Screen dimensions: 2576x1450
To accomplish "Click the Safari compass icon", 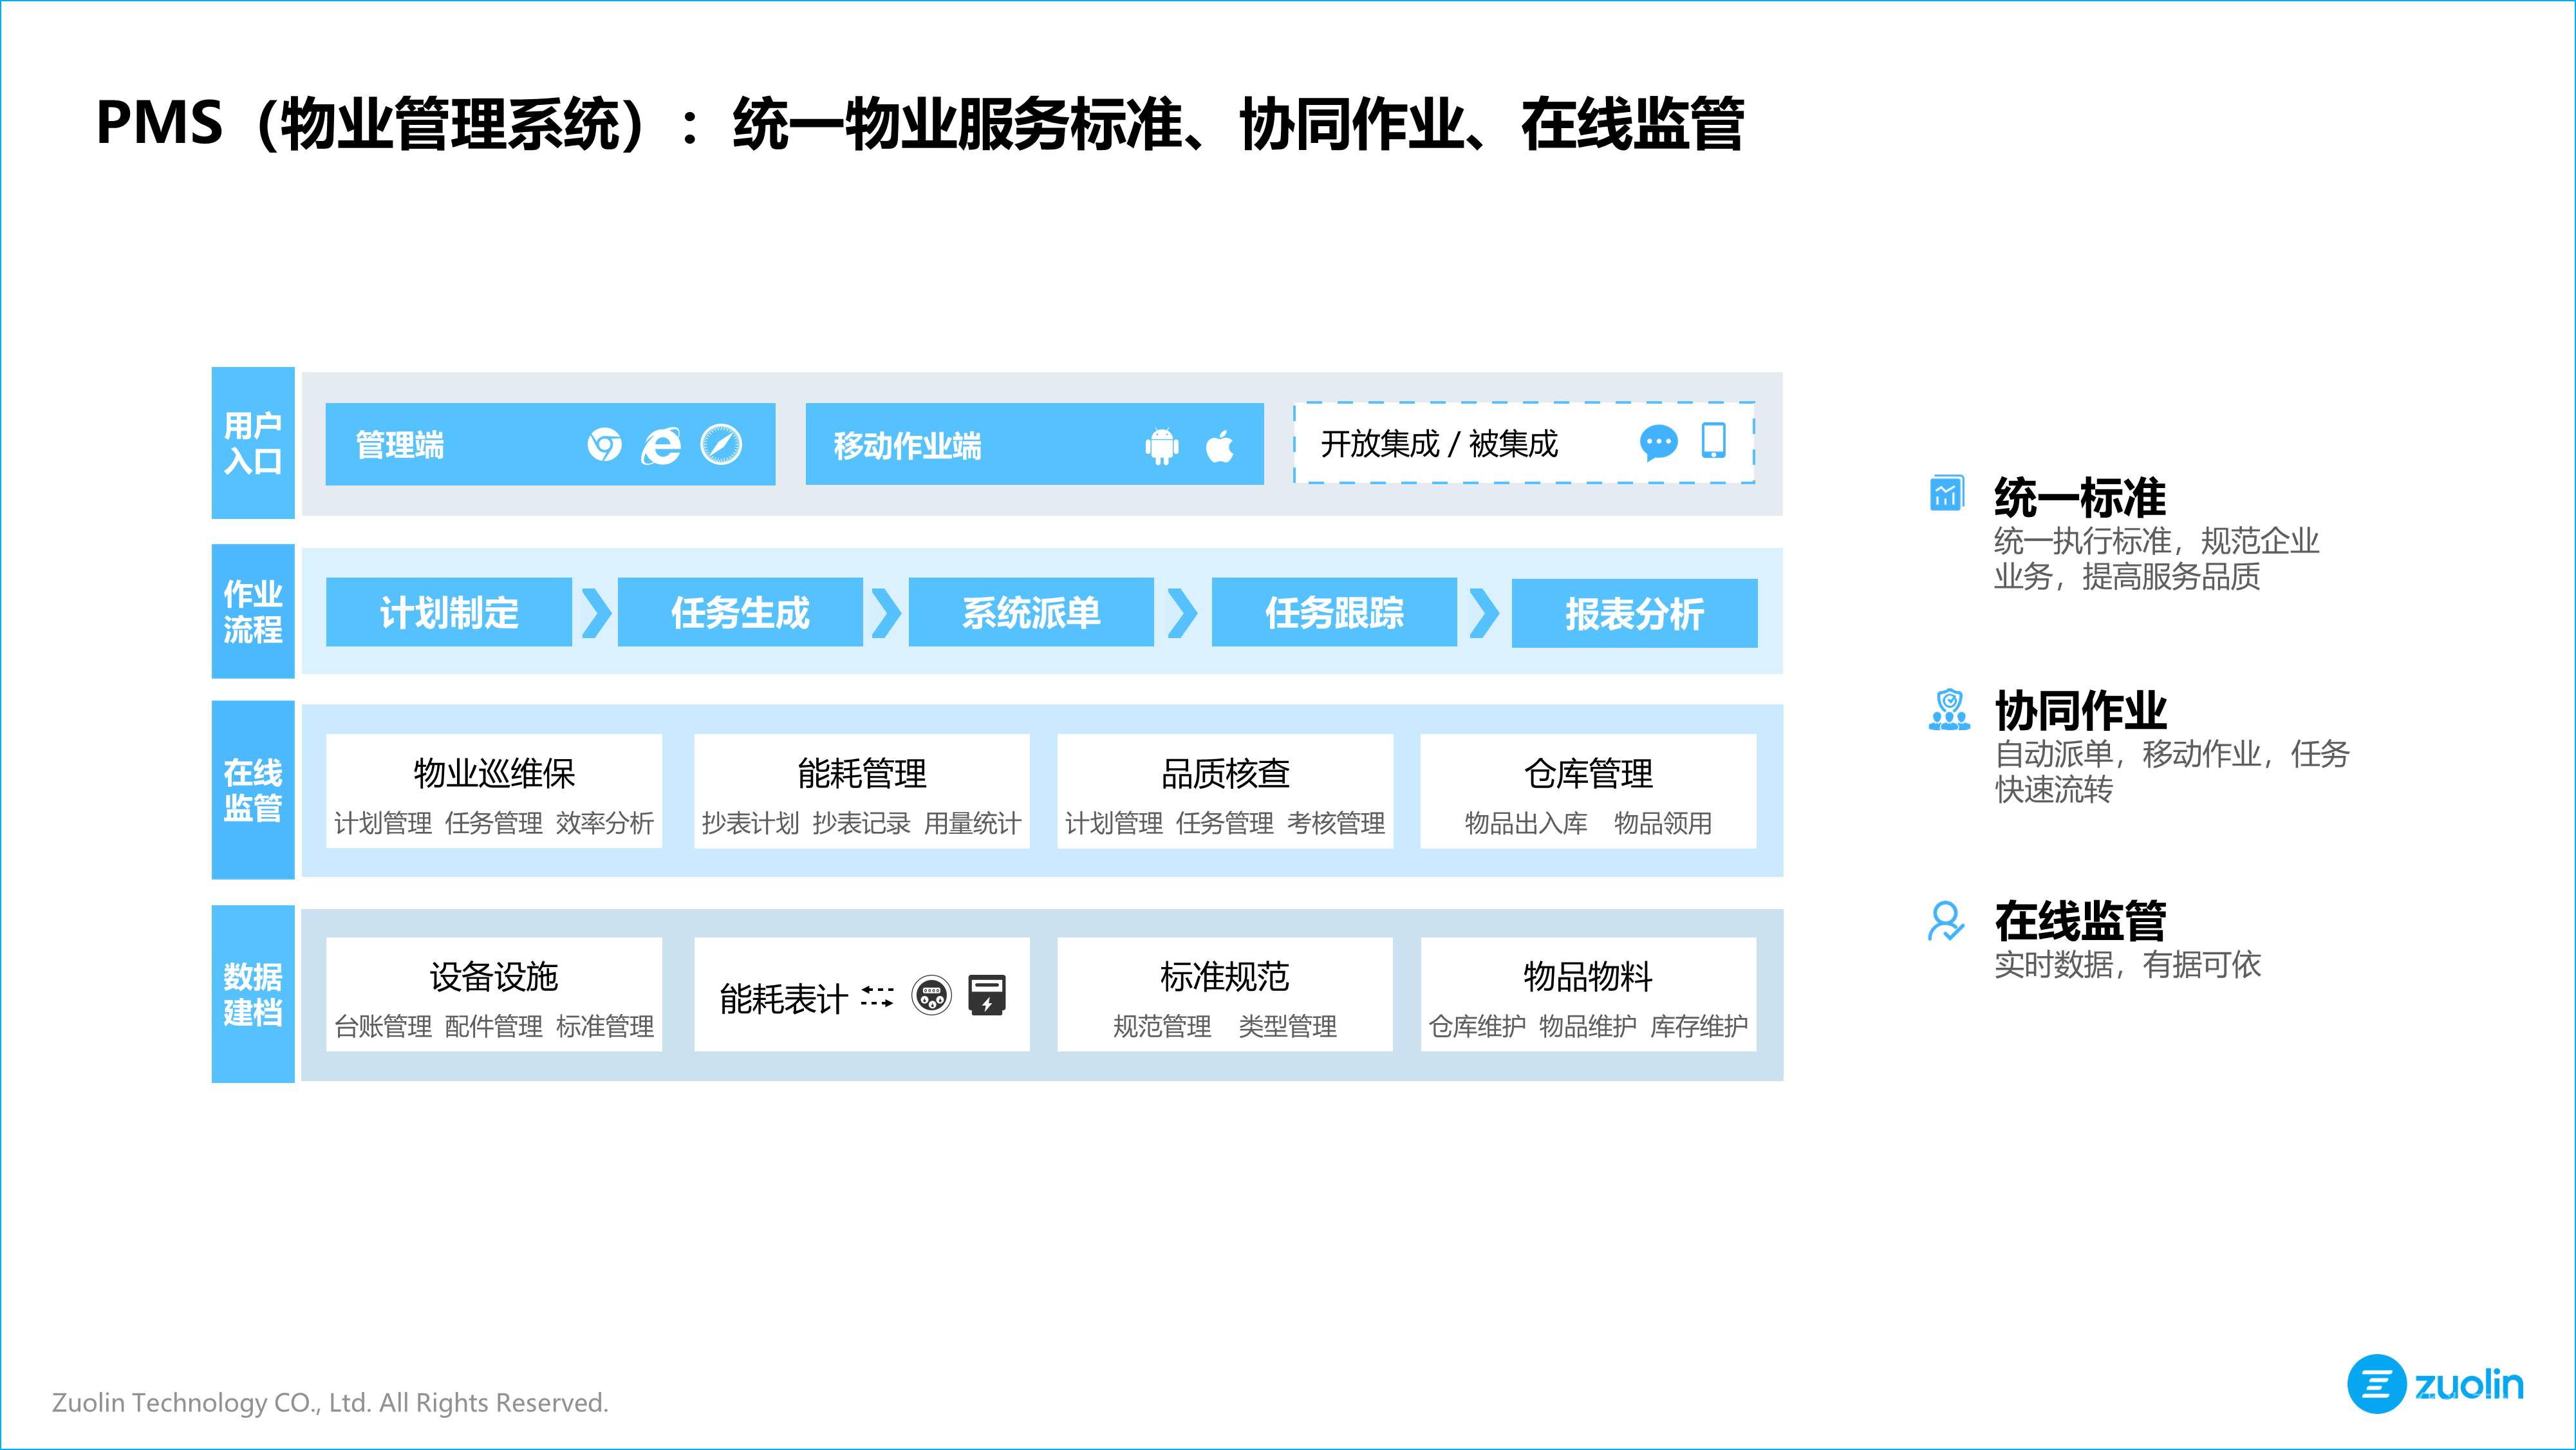I will 721,444.
